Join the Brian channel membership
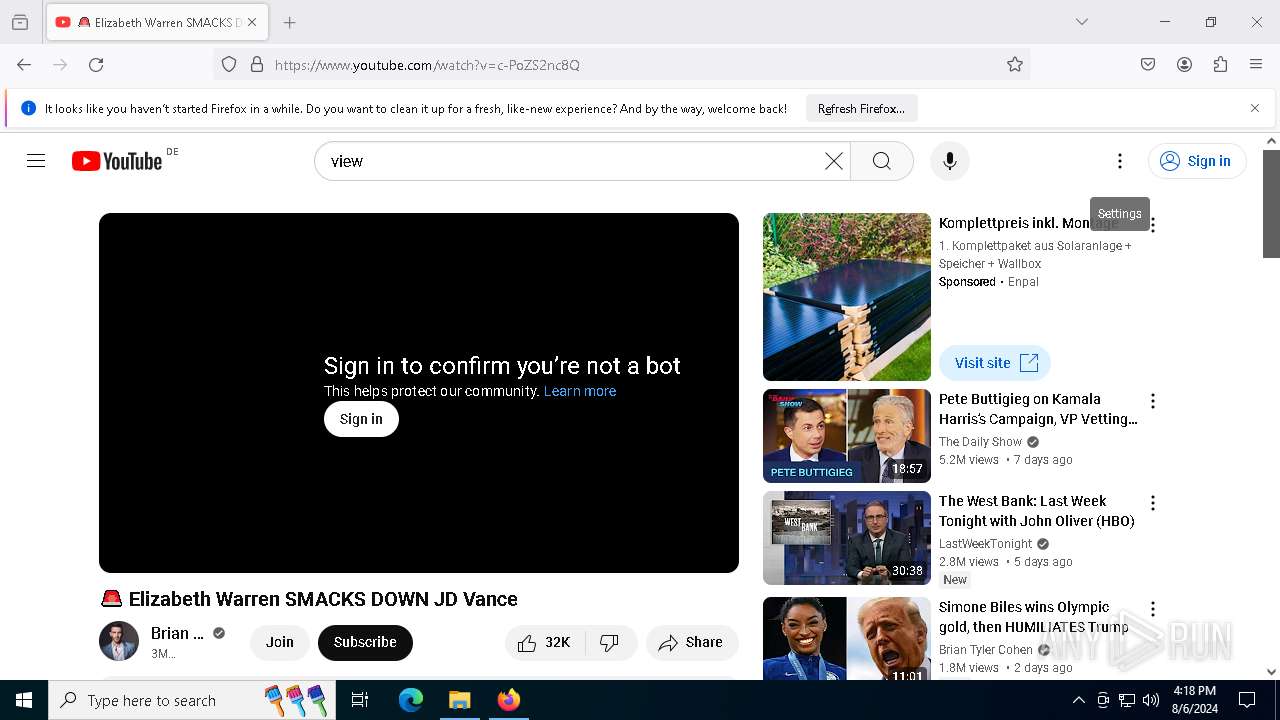Viewport: 1280px width, 720px height. coord(280,642)
